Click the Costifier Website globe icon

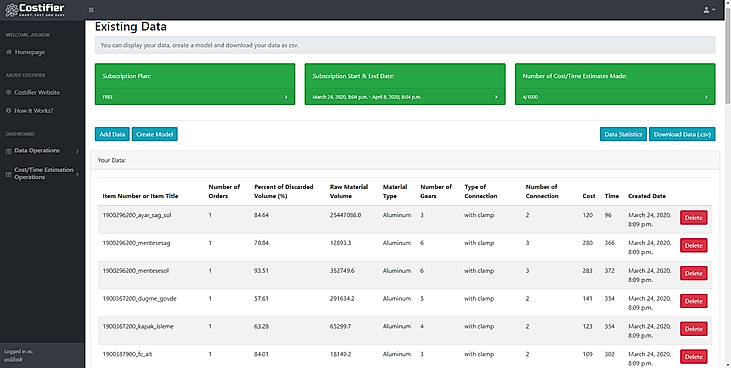point(9,92)
